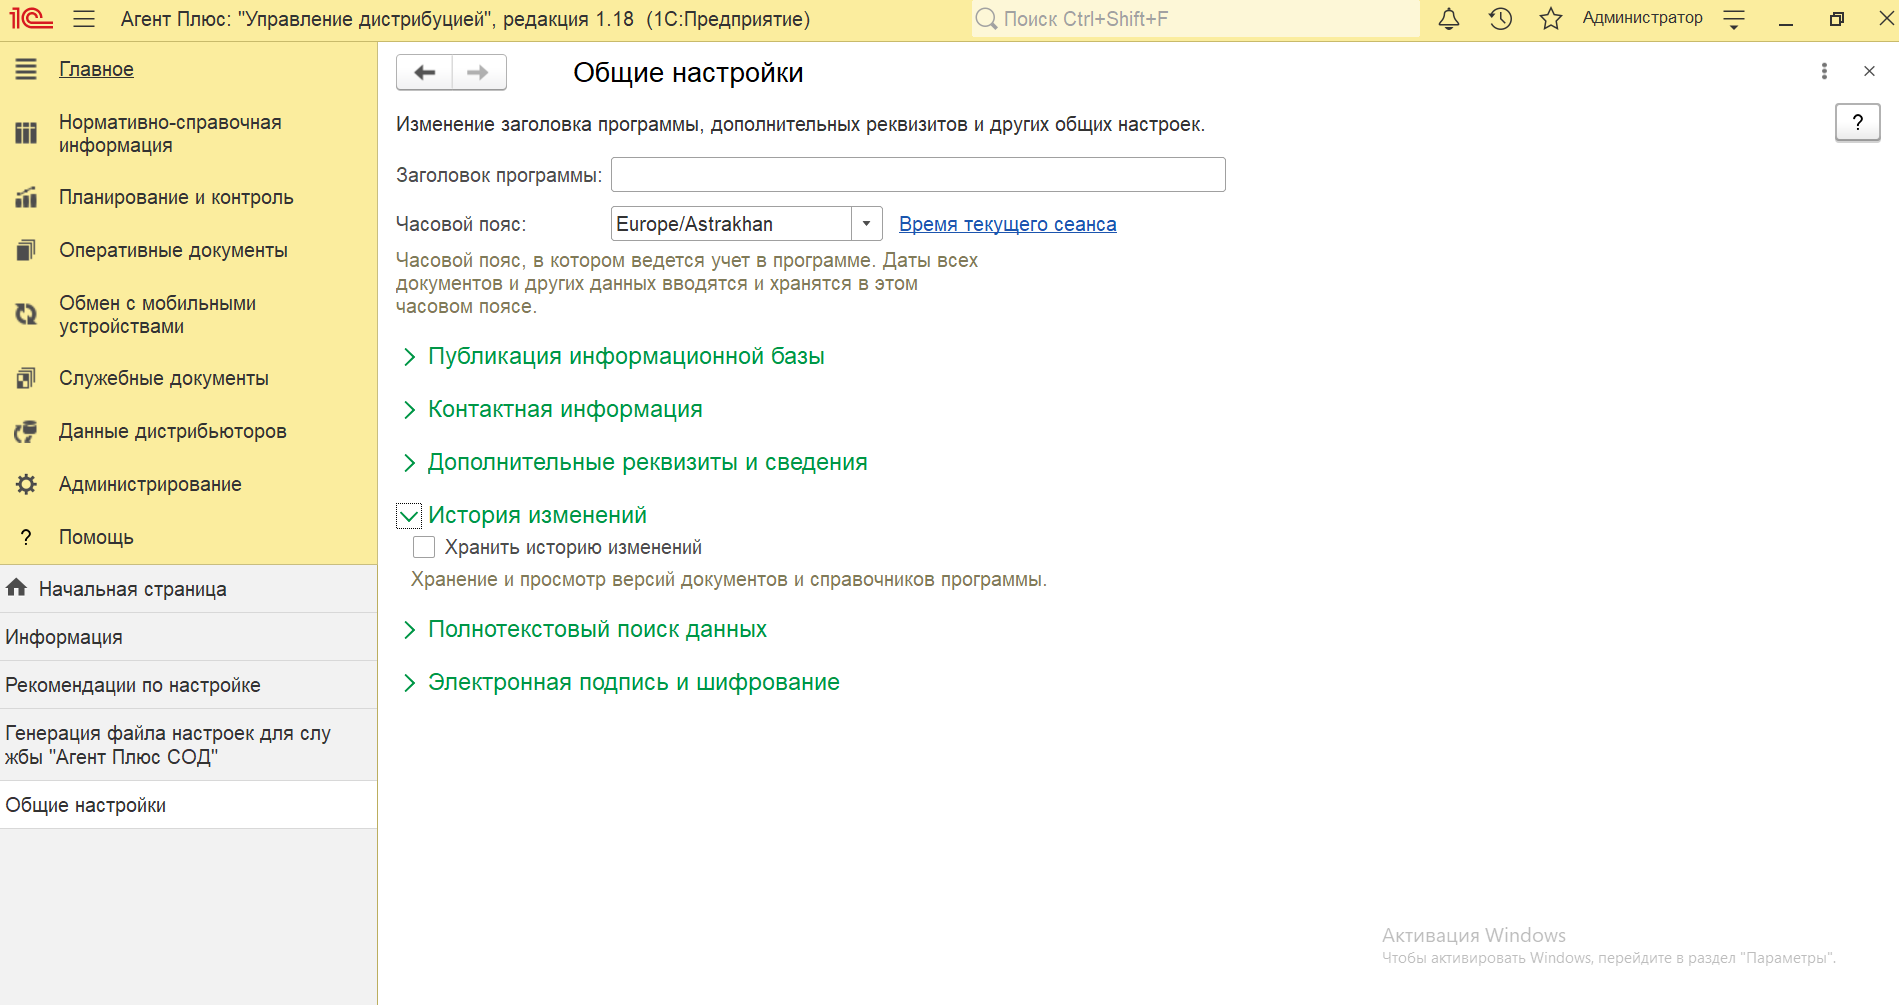Click Планирование и контроль chart icon
Image resolution: width=1899 pixels, height=1005 pixels.
(26, 197)
